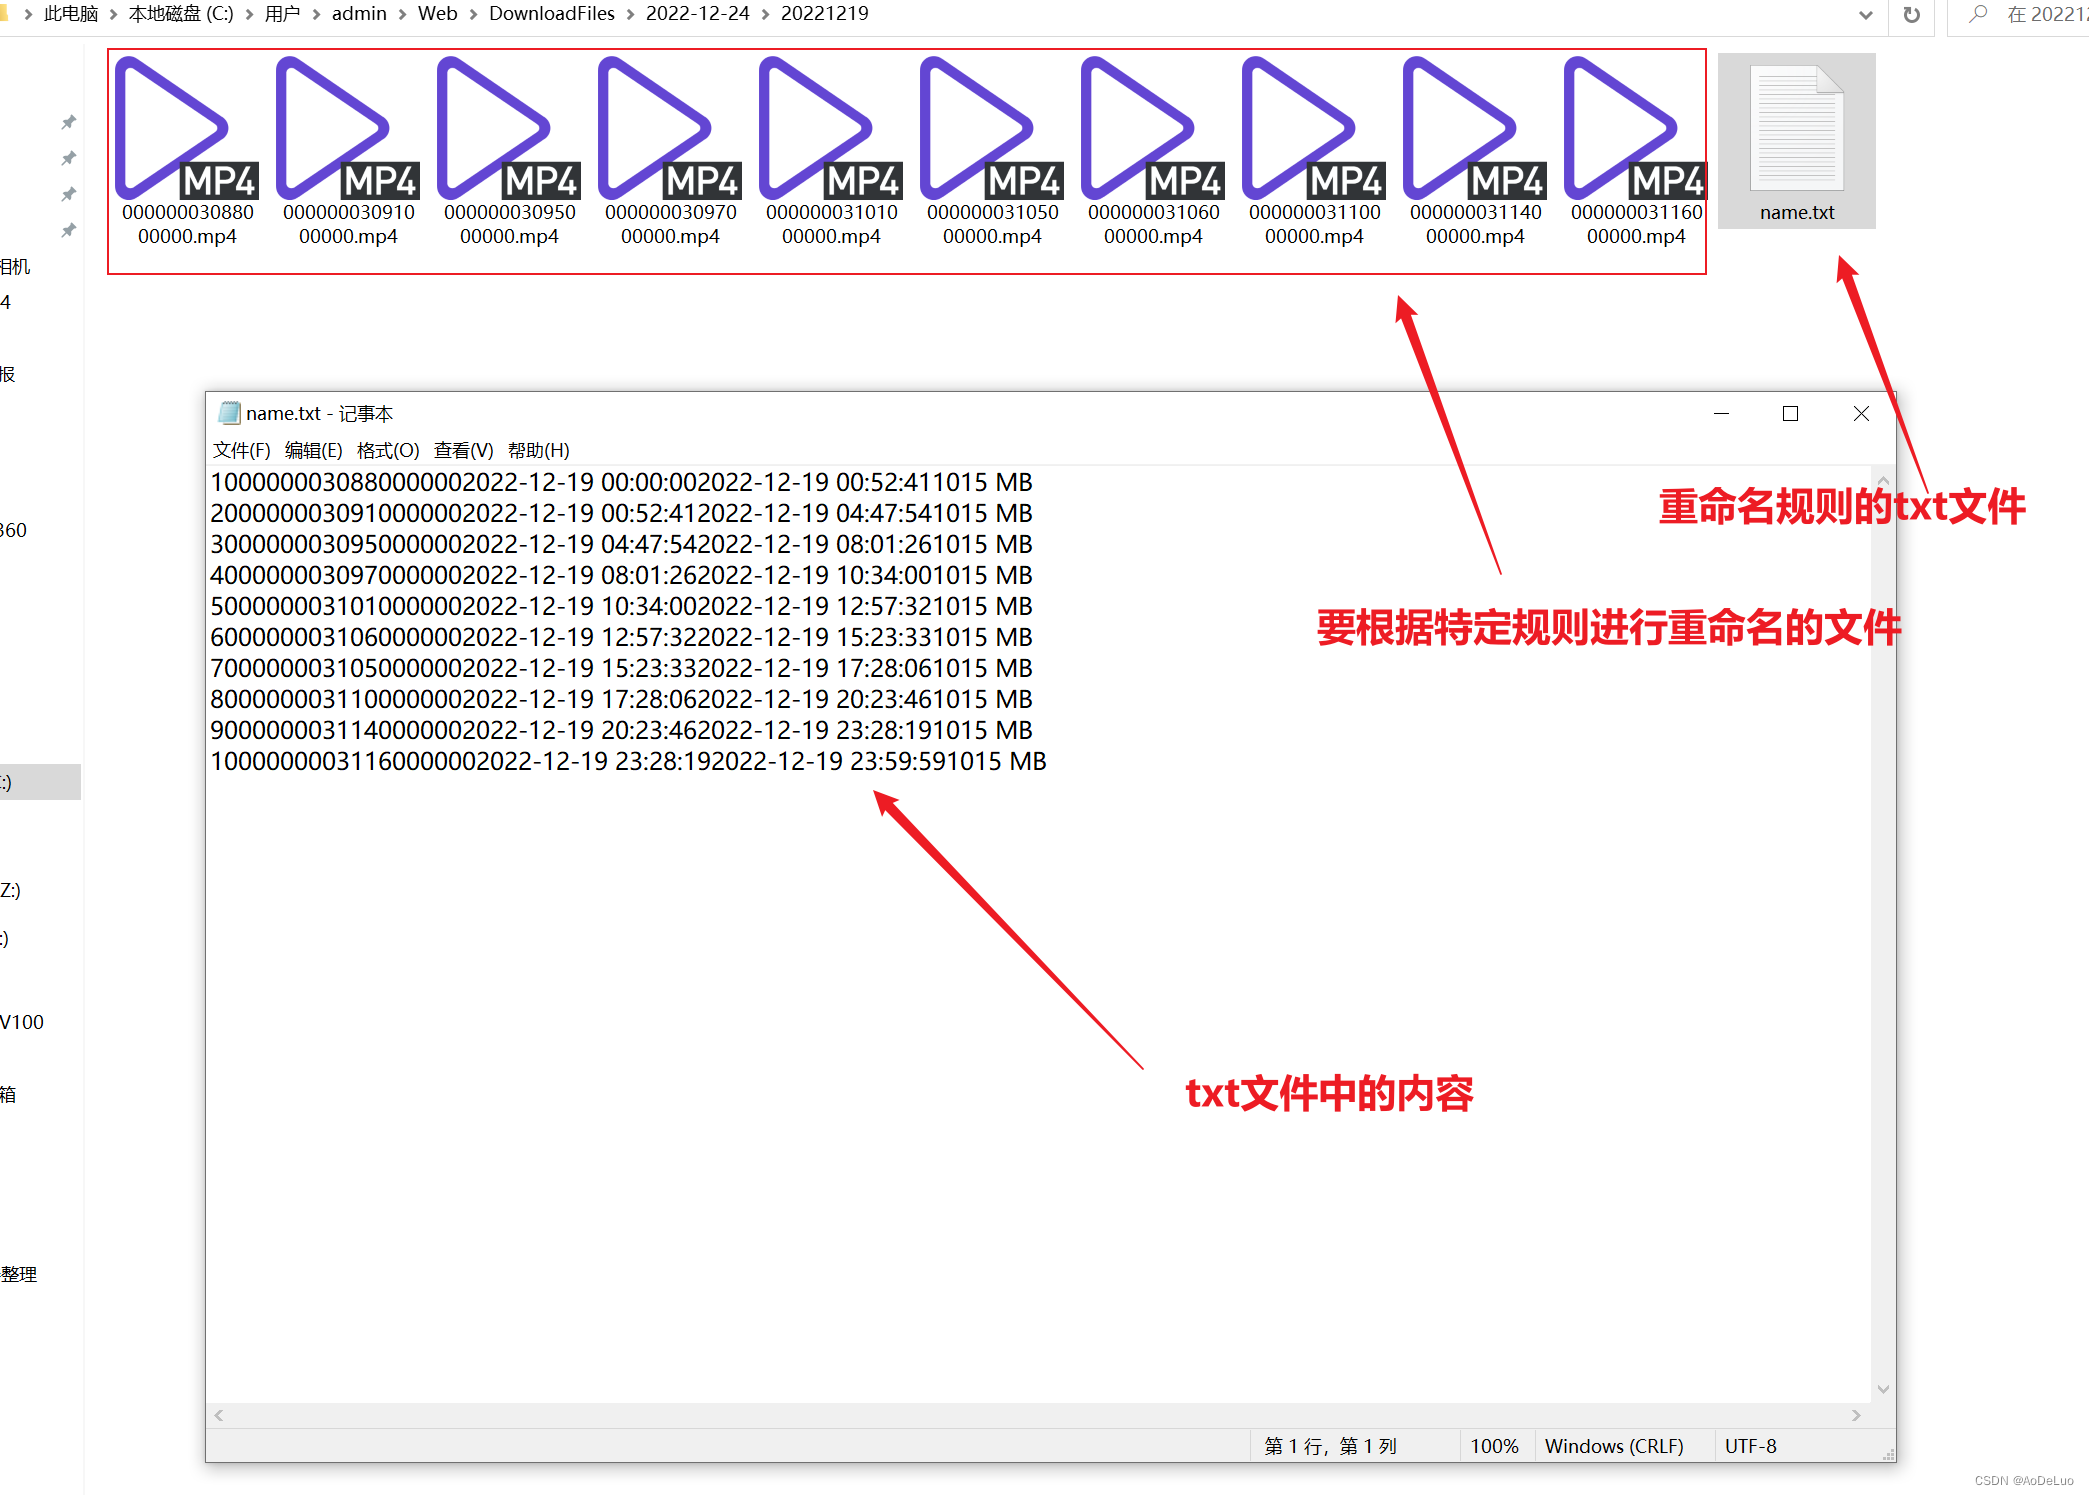Select the 00000003095000000.mp4 video file
Image resolution: width=2089 pixels, height=1495 pixels.
(509, 152)
